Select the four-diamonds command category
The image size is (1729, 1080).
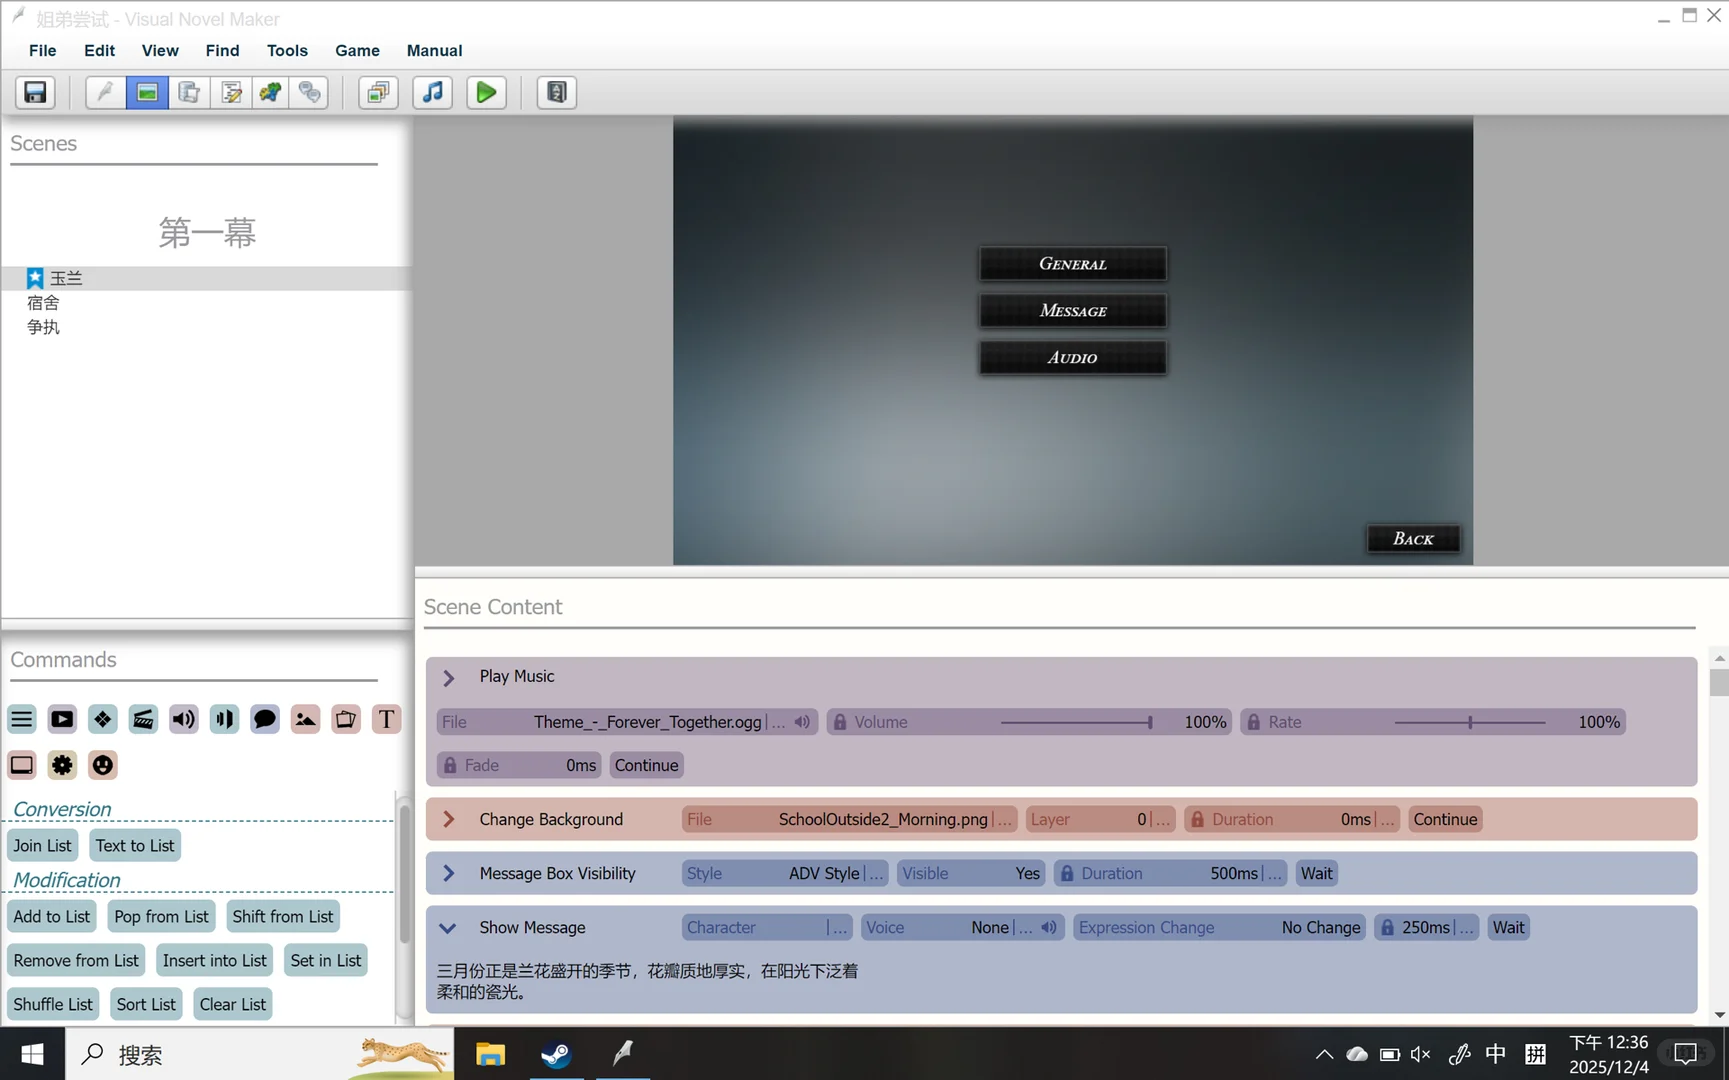[x=102, y=719]
